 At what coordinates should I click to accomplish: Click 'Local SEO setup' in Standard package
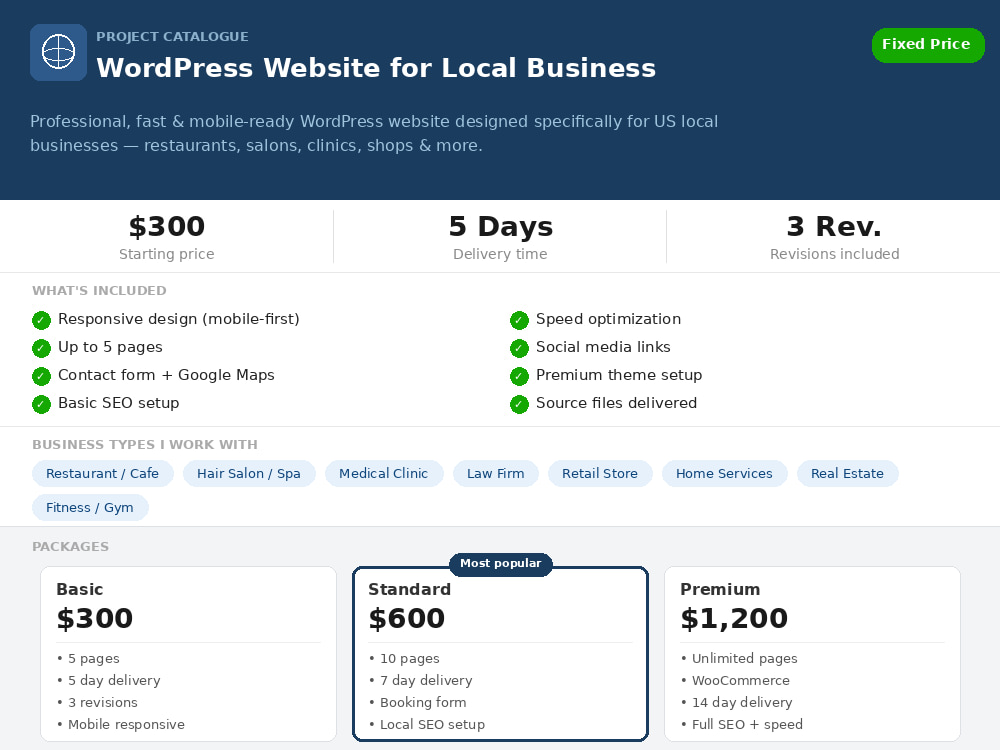(x=432, y=725)
